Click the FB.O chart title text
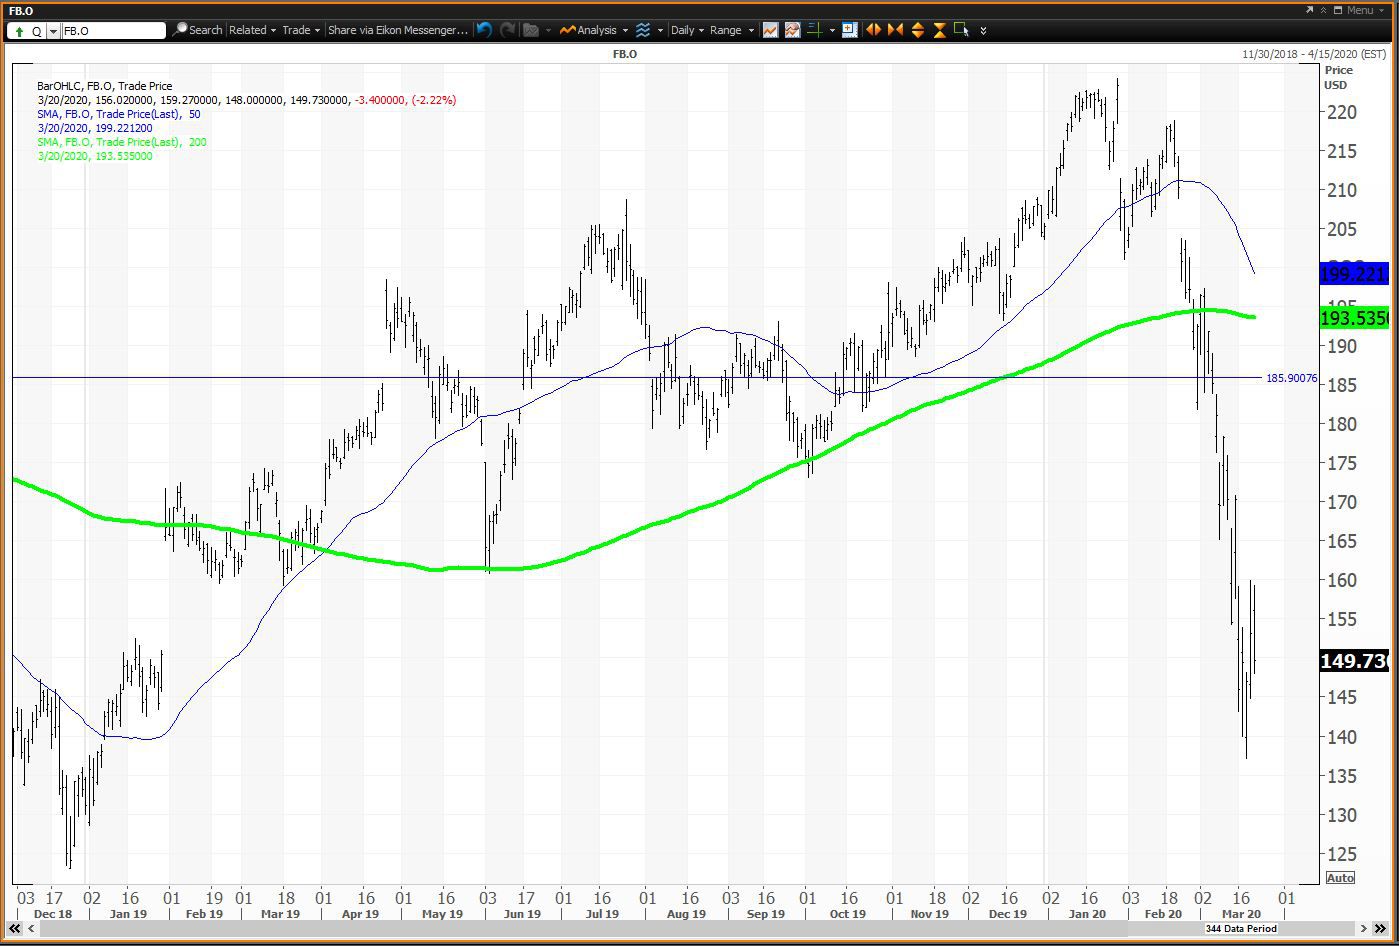 (x=625, y=54)
